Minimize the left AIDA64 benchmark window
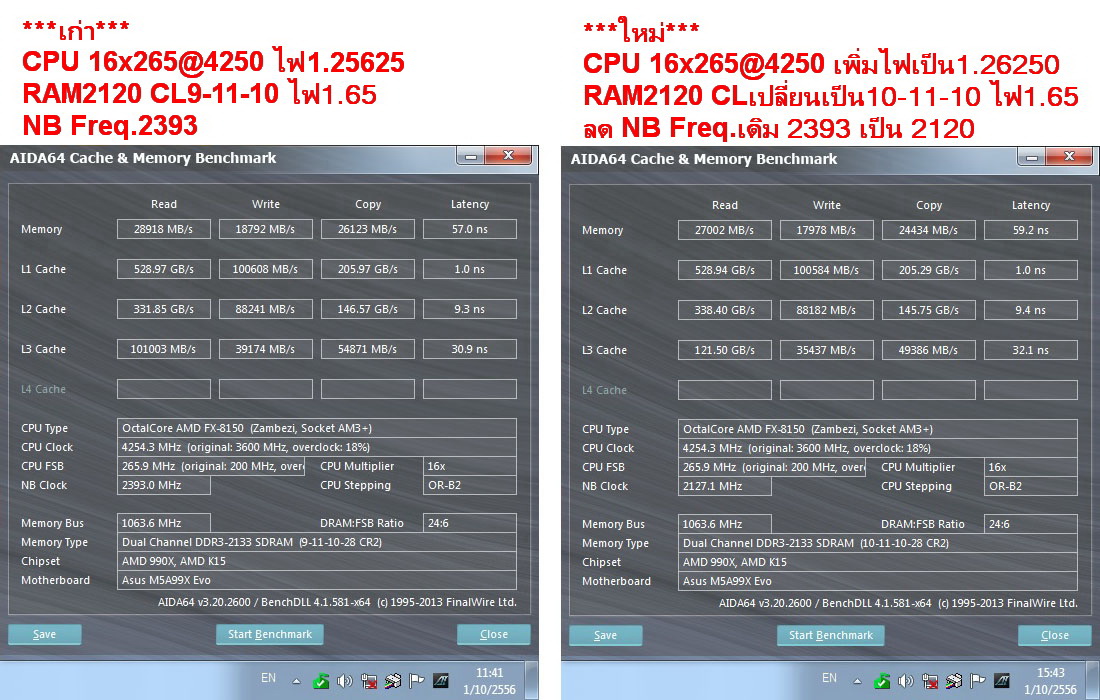Image resolution: width=1100 pixels, height=700 pixels. [470, 156]
